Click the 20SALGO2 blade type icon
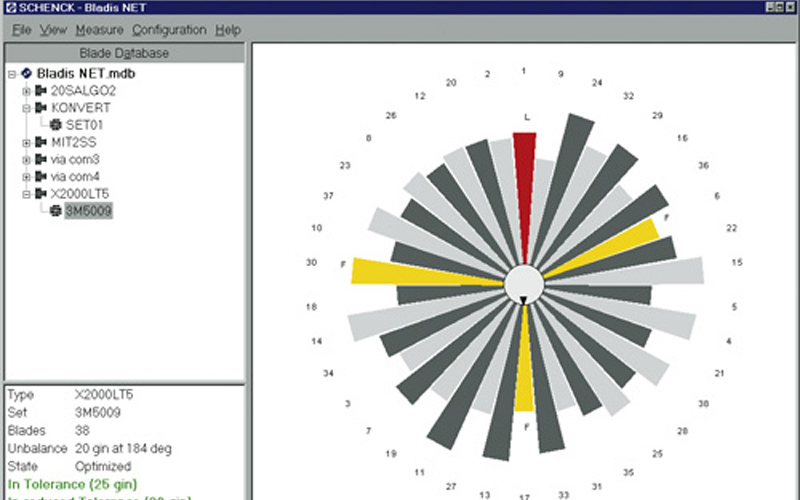This screenshot has width=800, height=500. point(41,91)
